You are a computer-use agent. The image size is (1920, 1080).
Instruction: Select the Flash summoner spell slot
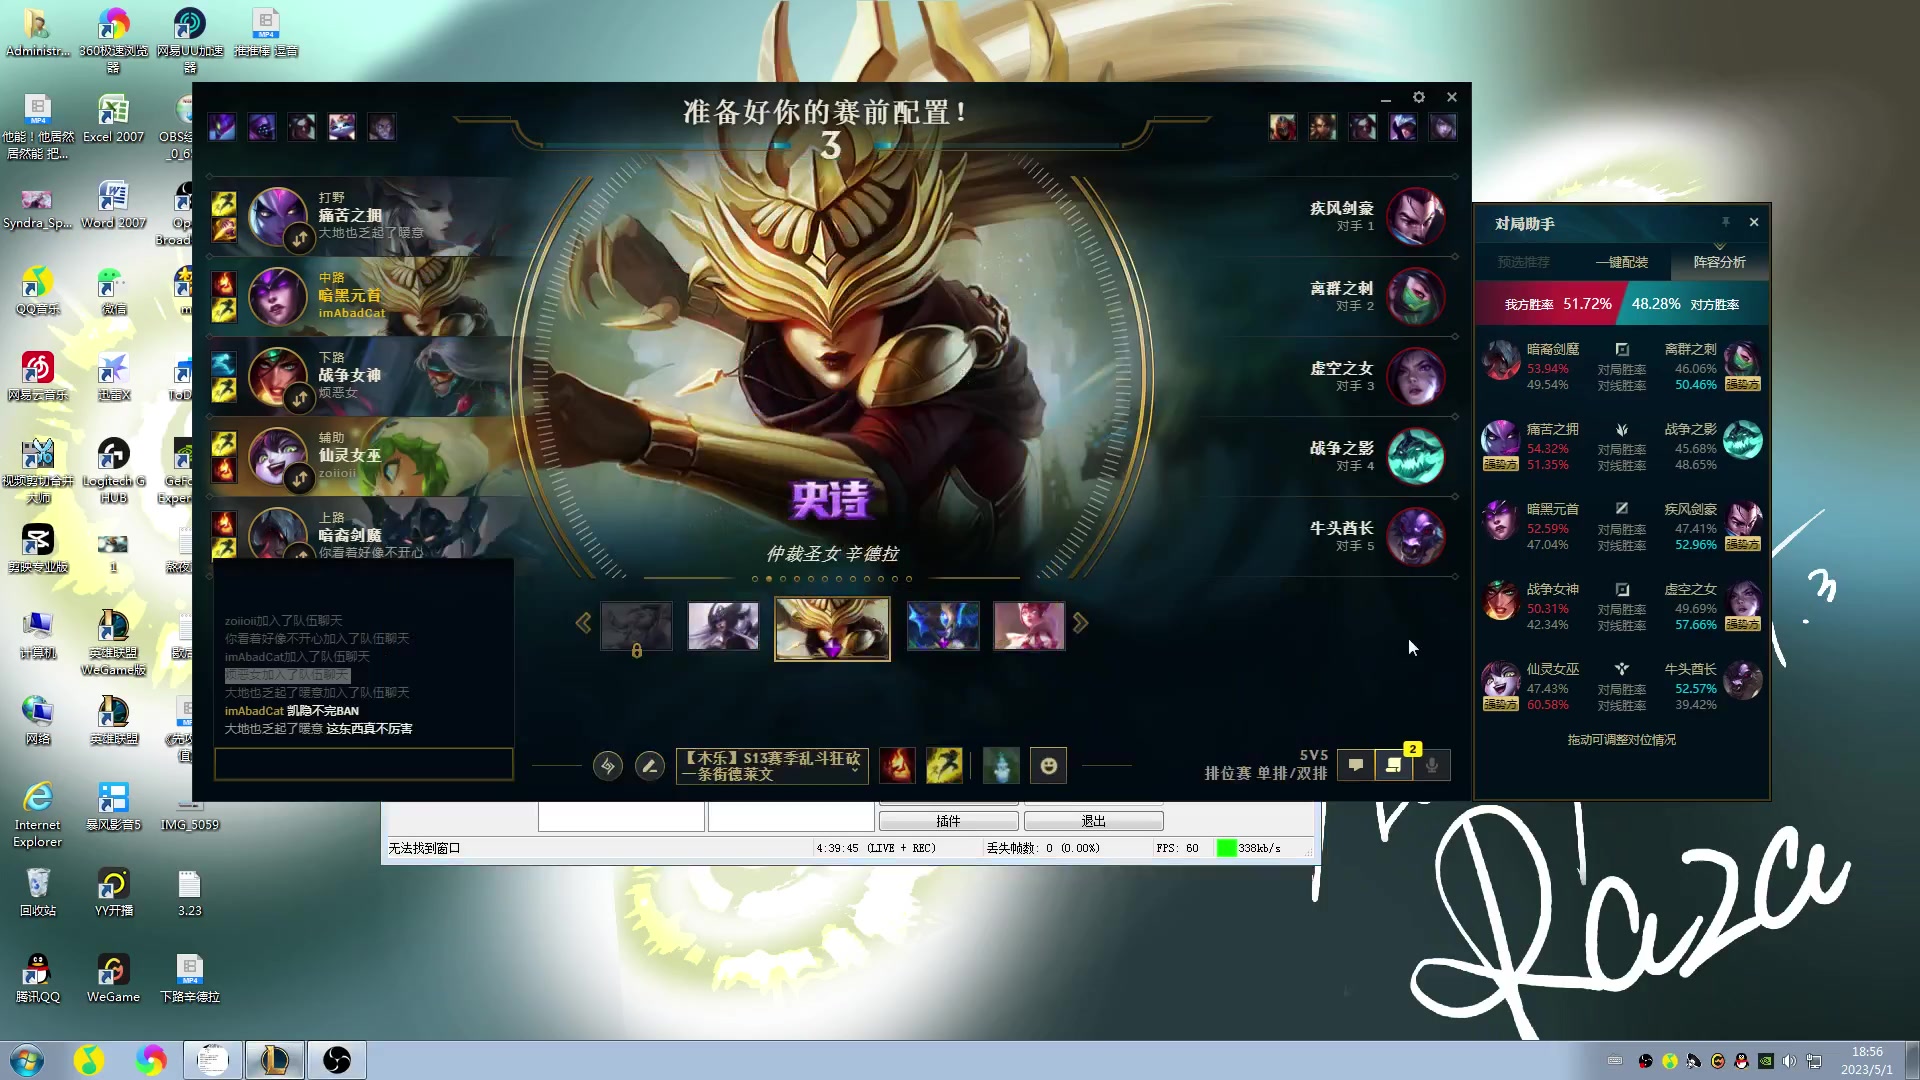point(944,766)
